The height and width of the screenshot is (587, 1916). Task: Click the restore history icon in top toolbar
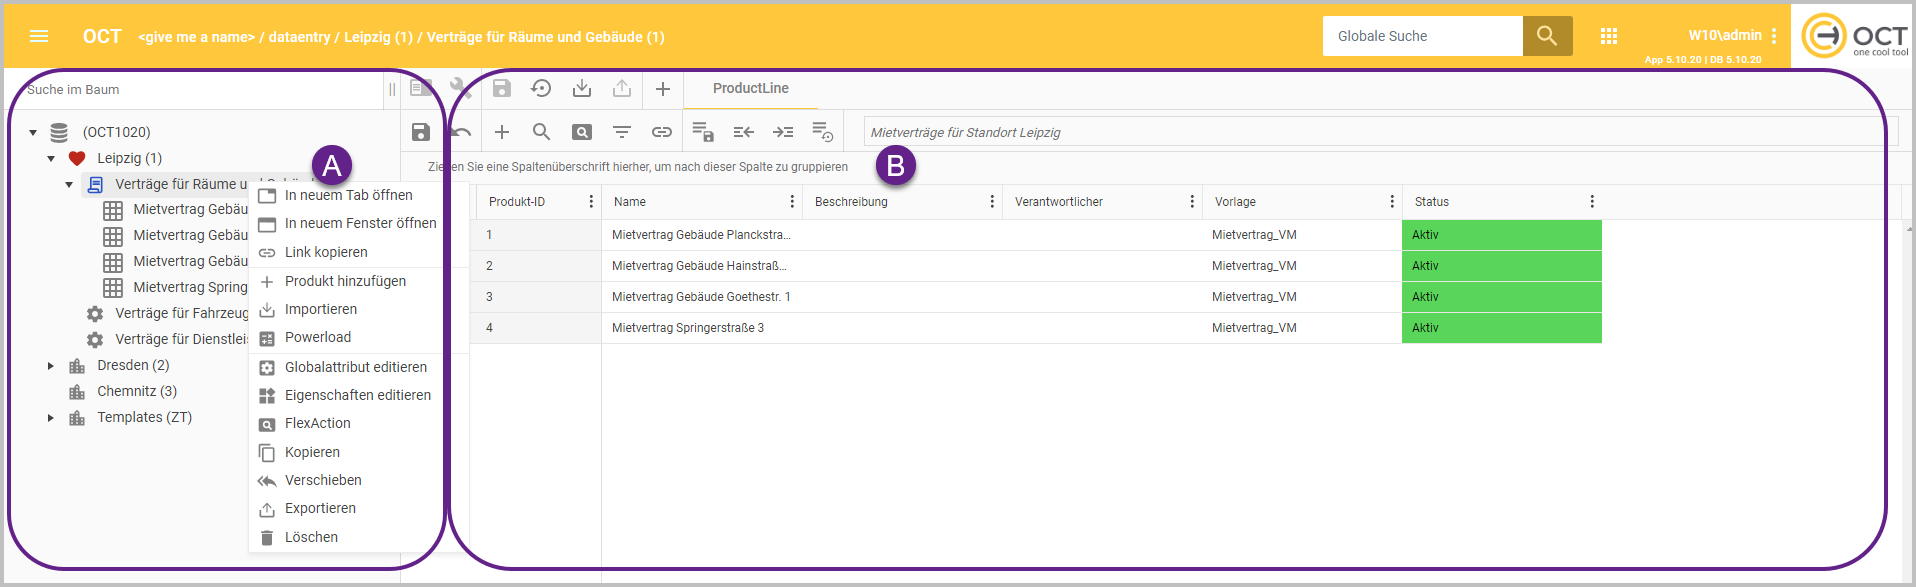pos(541,88)
